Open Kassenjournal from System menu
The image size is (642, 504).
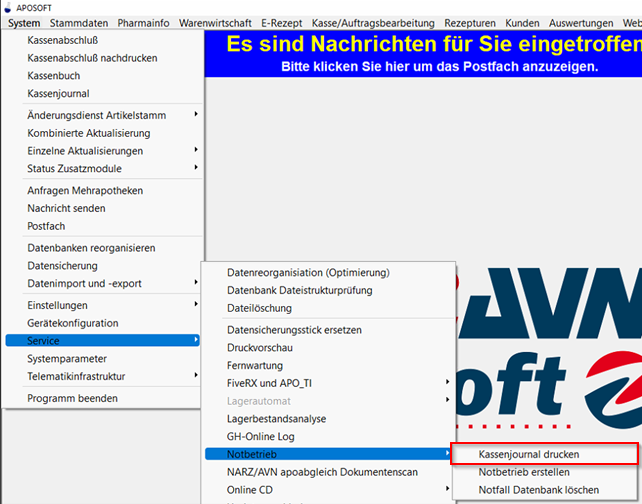[102, 93]
